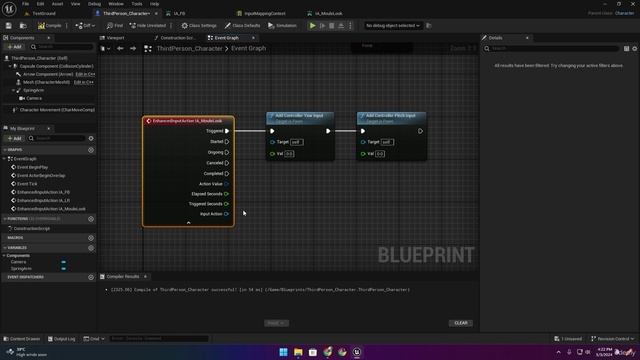Viewport: 640px width, 360px height.
Task: Click Add in Components panel
Action: pyautogui.click(x=14, y=47)
